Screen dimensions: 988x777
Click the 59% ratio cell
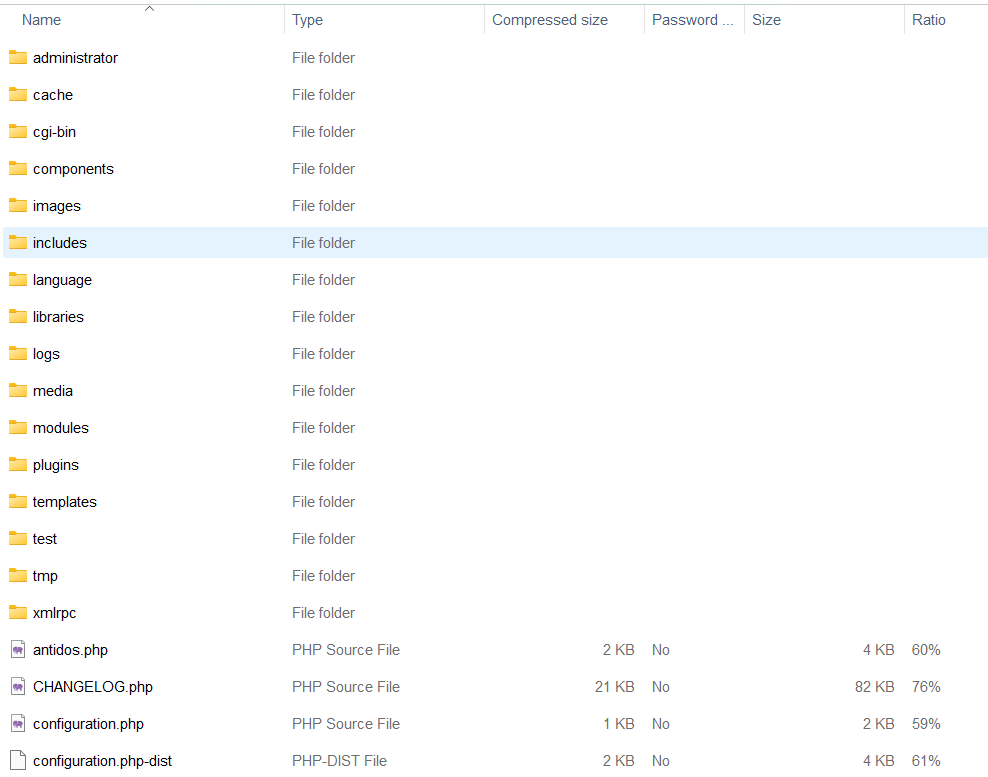(x=926, y=724)
